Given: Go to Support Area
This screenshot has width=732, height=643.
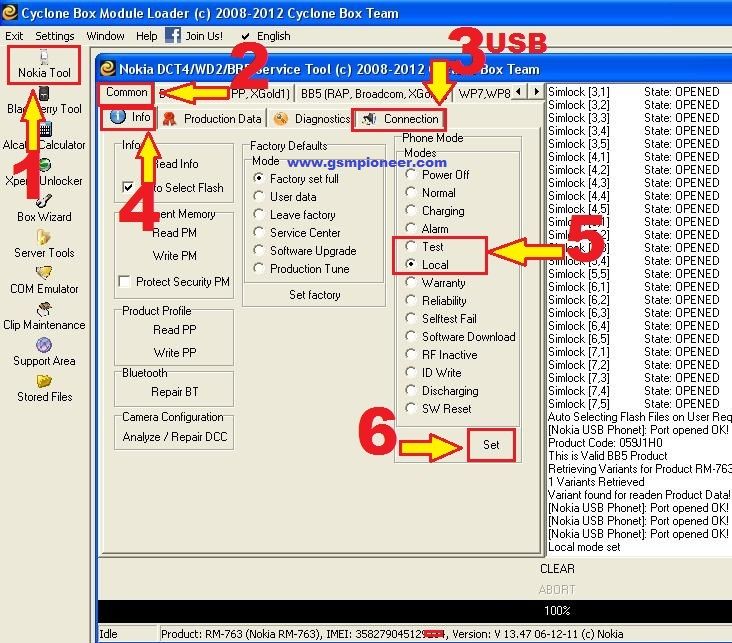Looking at the screenshot, I should (x=44, y=353).
